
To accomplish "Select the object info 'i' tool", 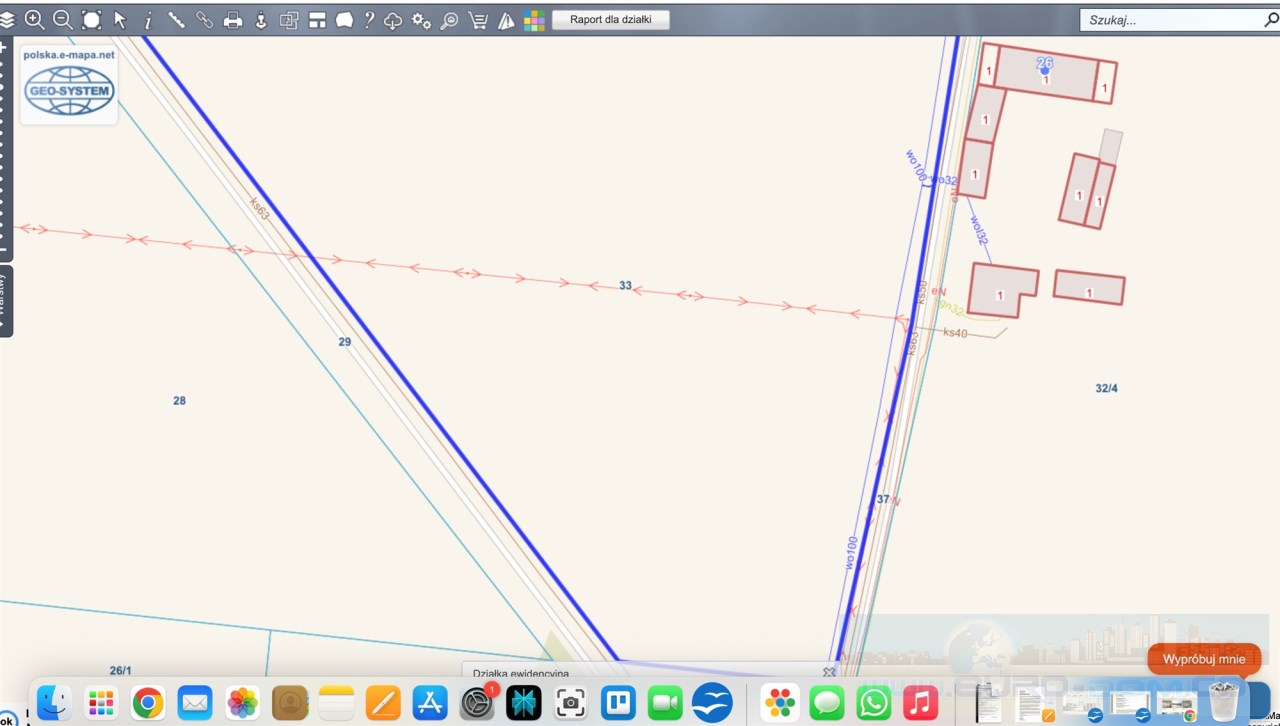I will pos(148,20).
